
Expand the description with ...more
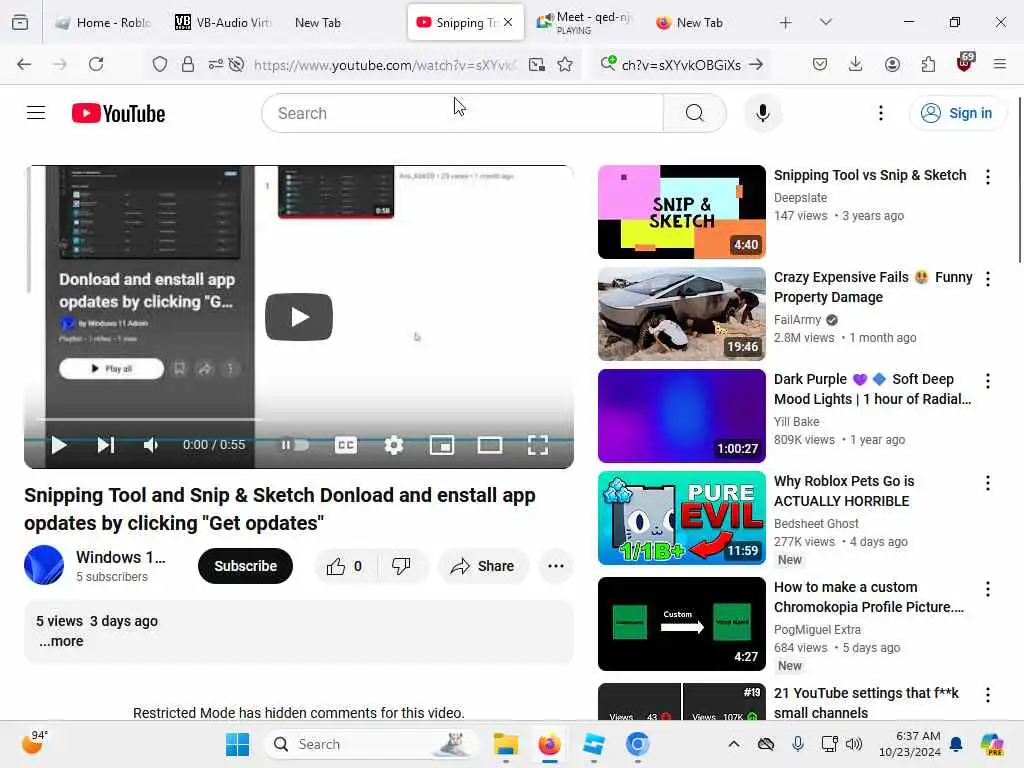61,641
